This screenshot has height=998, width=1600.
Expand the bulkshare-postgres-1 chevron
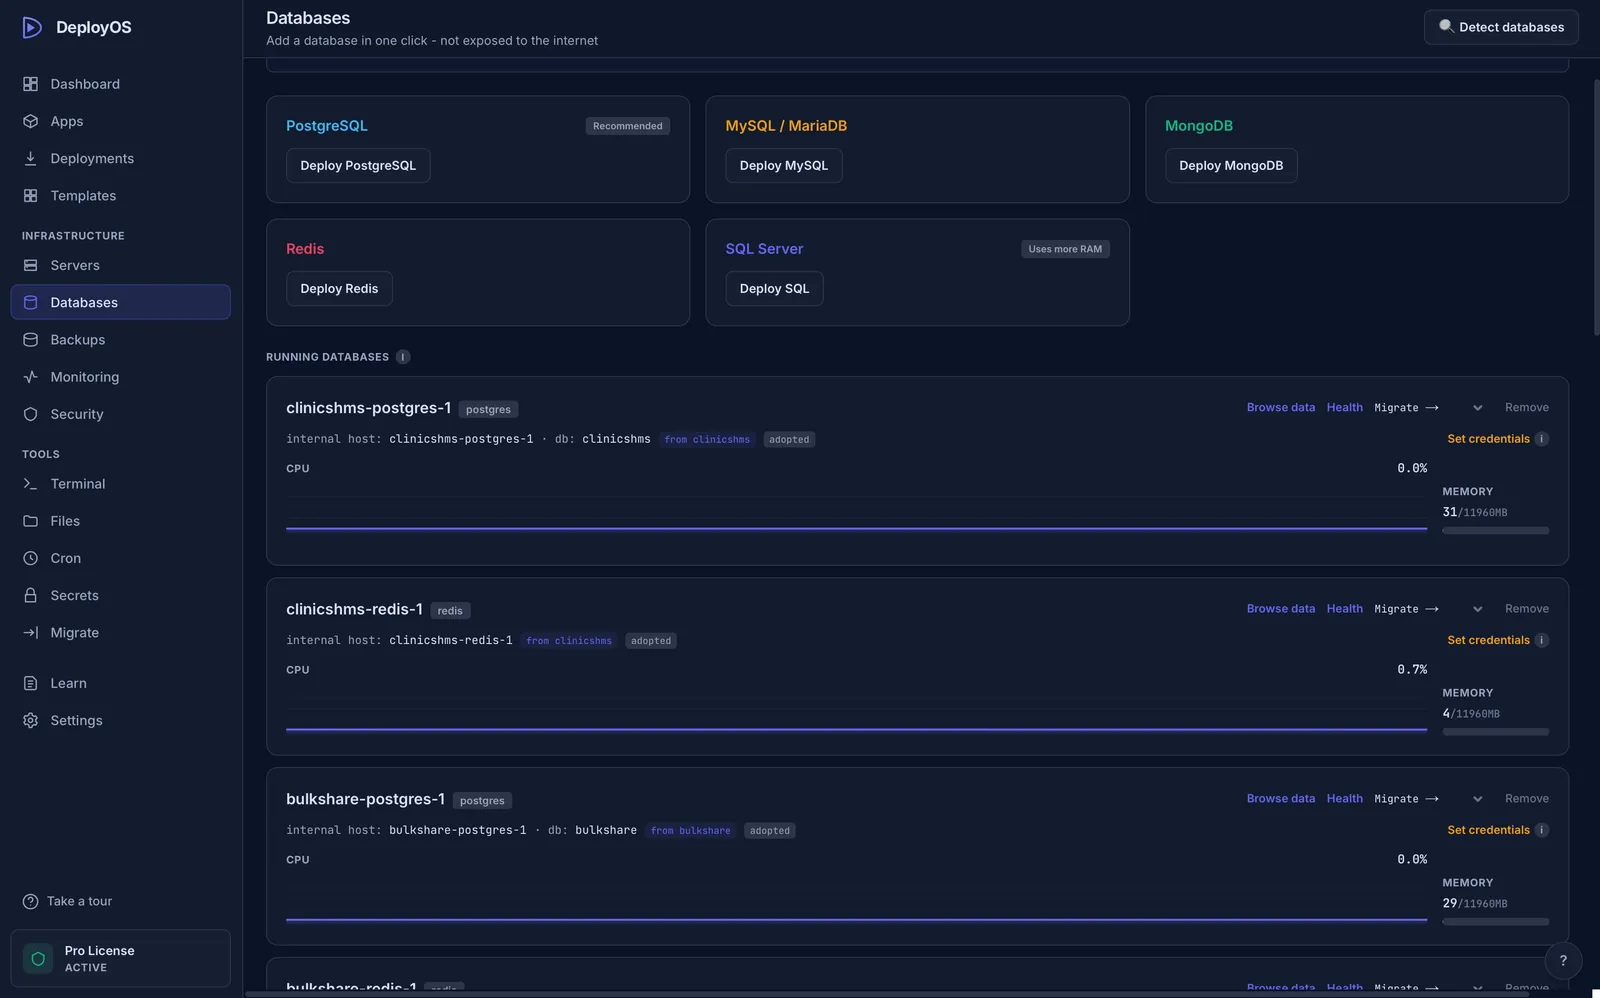coord(1477,799)
